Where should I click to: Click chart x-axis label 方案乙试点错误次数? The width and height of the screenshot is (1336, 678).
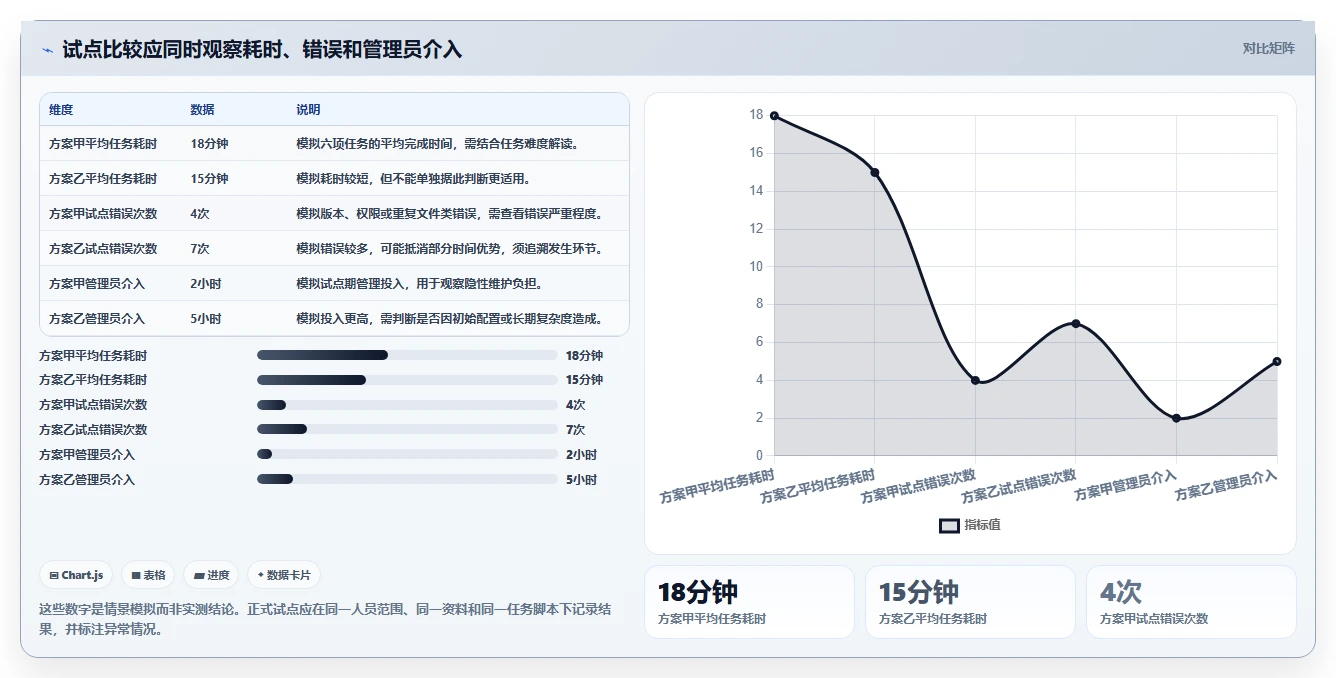click(1019, 486)
